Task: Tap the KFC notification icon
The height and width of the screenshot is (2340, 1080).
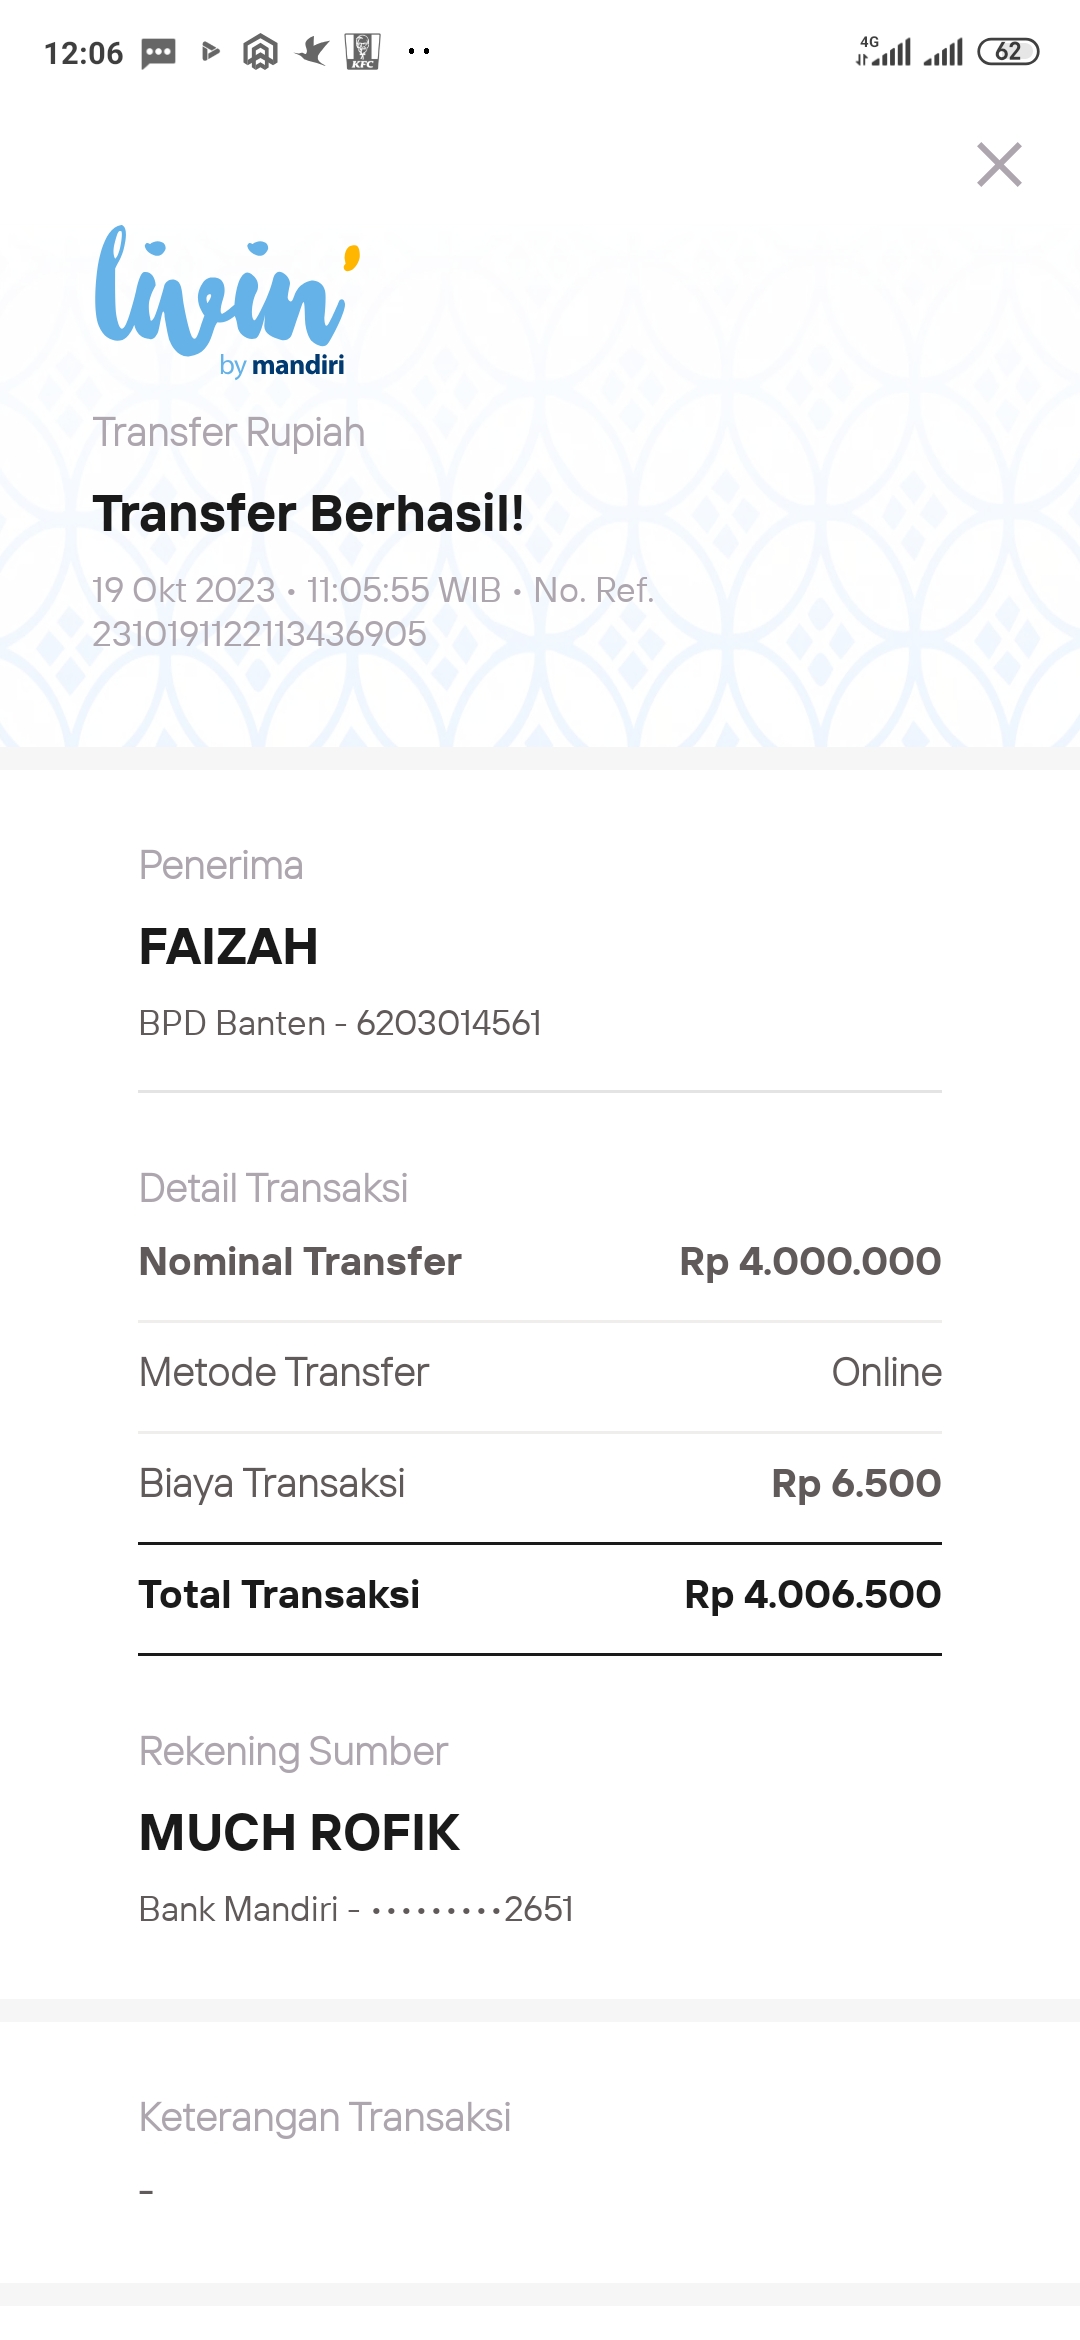Action: click(362, 51)
